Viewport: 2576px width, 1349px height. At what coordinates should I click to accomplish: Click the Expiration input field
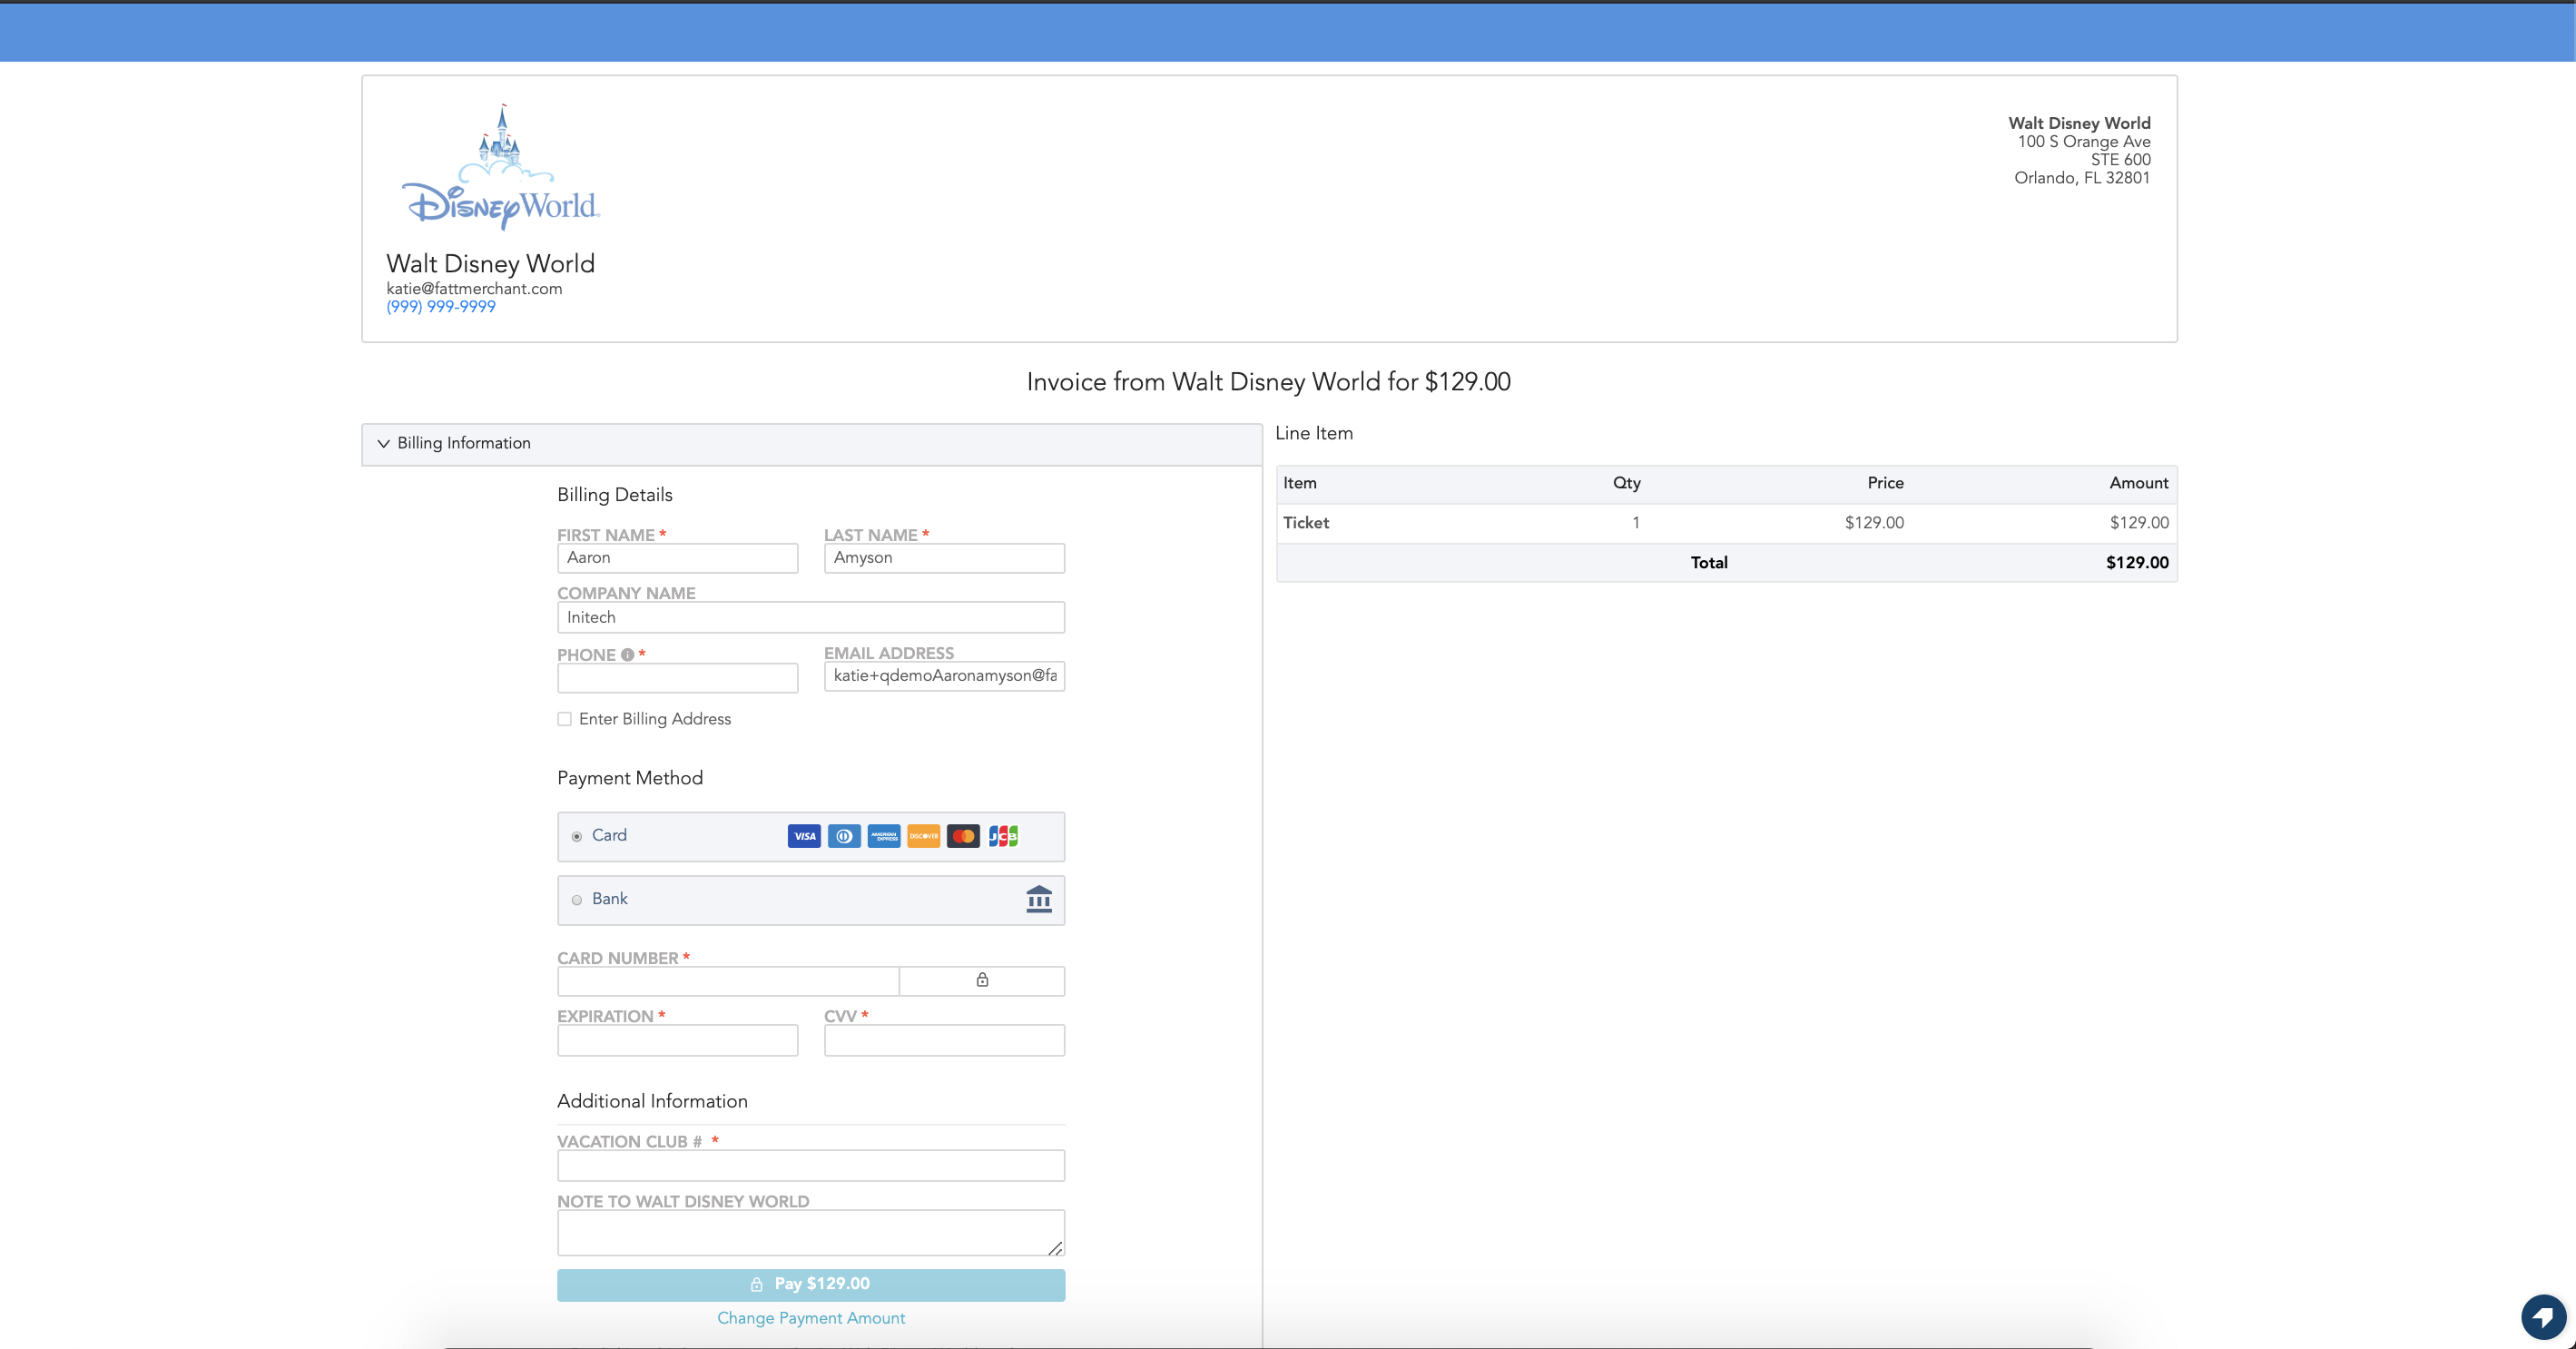677,1040
